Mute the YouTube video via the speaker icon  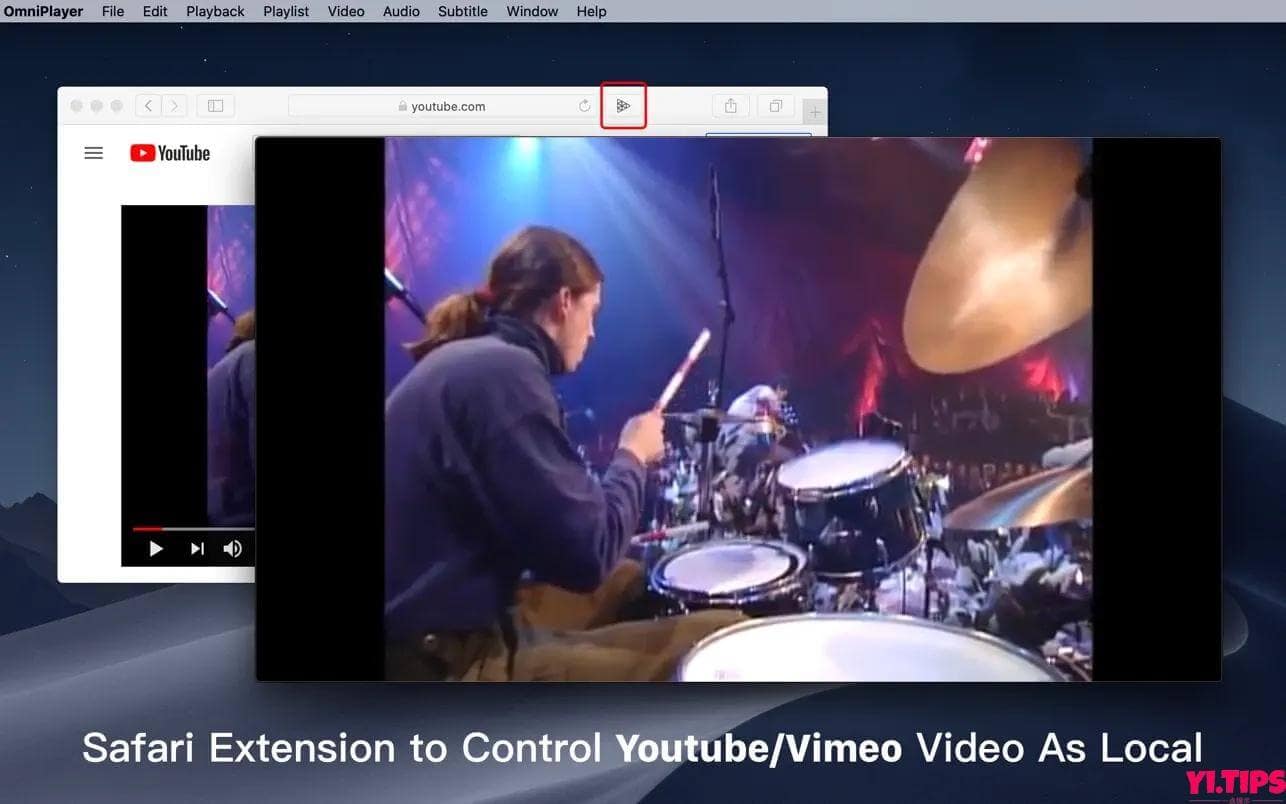[233, 548]
